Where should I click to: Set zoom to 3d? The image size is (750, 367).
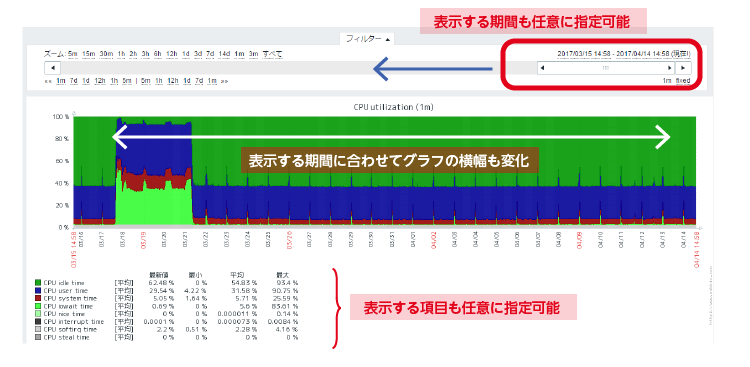[198, 54]
